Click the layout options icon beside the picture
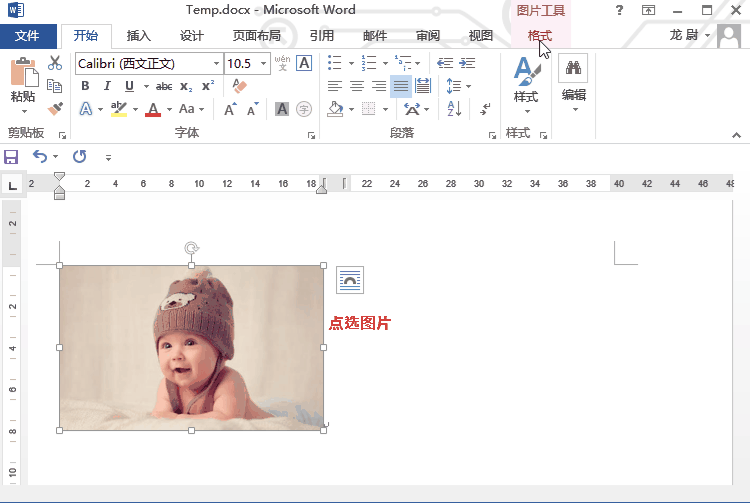Viewport: 750px width, 503px height. [x=349, y=280]
